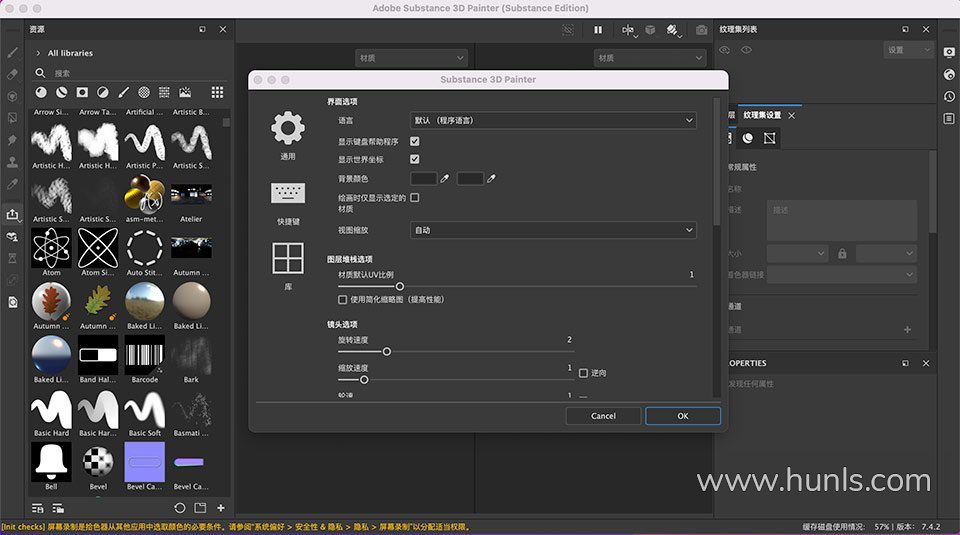Confirm preferences with OK button
The image size is (960, 535).
click(x=683, y=416)
